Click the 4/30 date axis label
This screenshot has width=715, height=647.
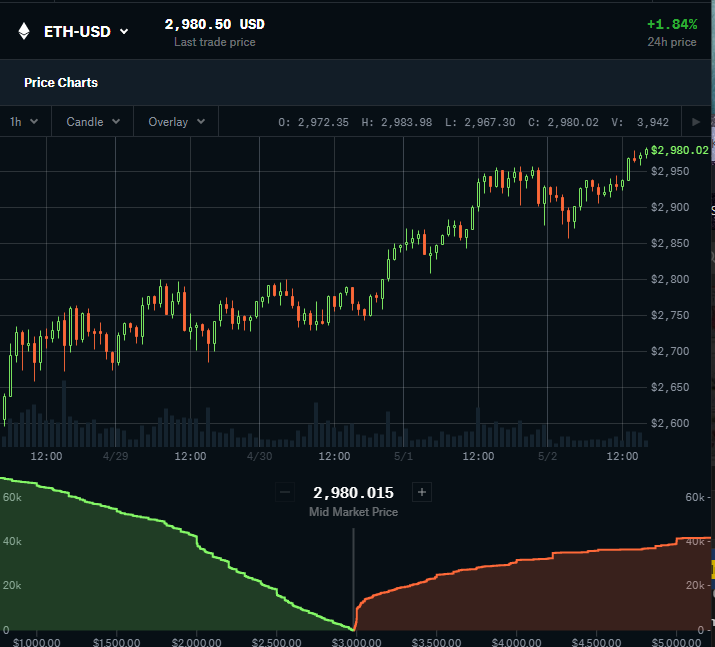259,456
